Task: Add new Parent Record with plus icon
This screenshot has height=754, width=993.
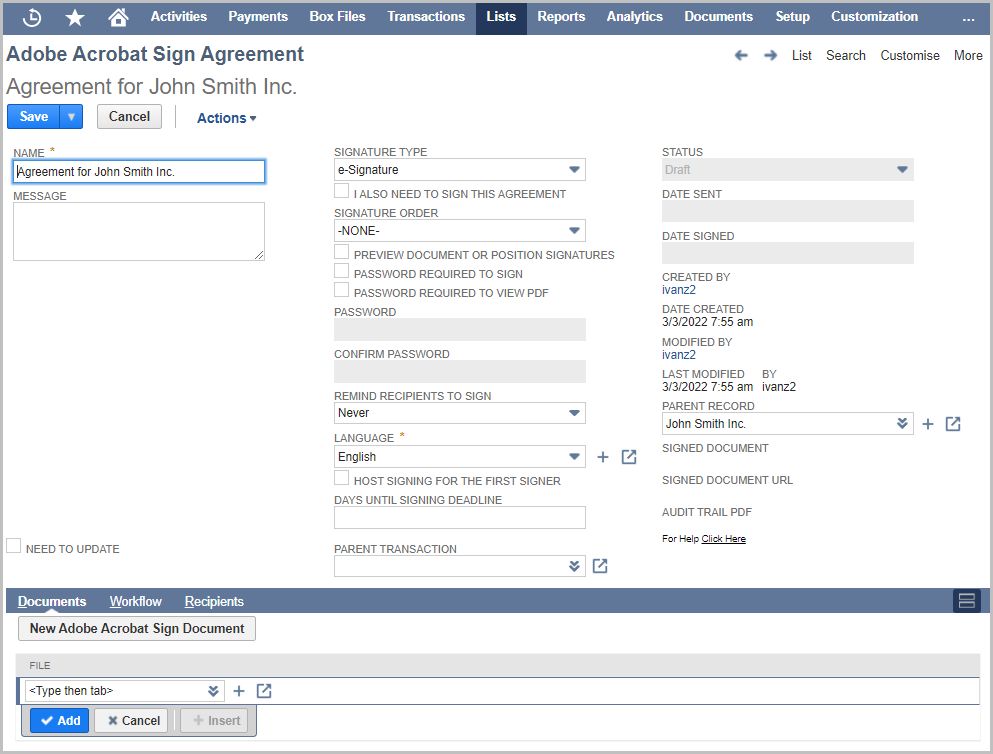Action: coord(928,424)
